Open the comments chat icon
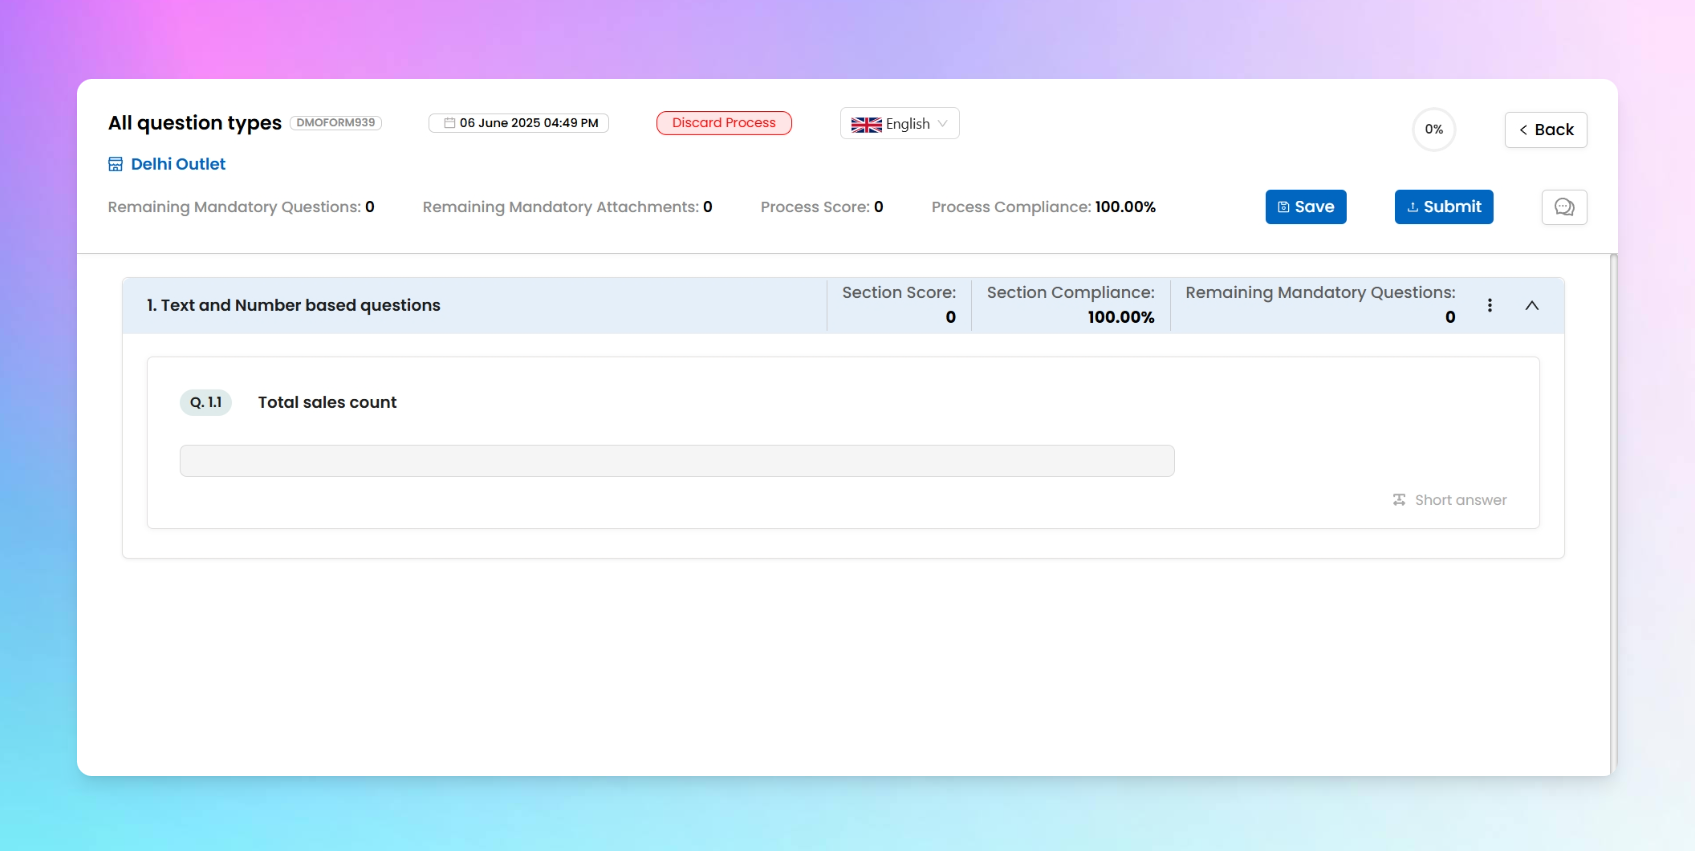This screenshot has width=1695, height=851. tap(1564, 207)
